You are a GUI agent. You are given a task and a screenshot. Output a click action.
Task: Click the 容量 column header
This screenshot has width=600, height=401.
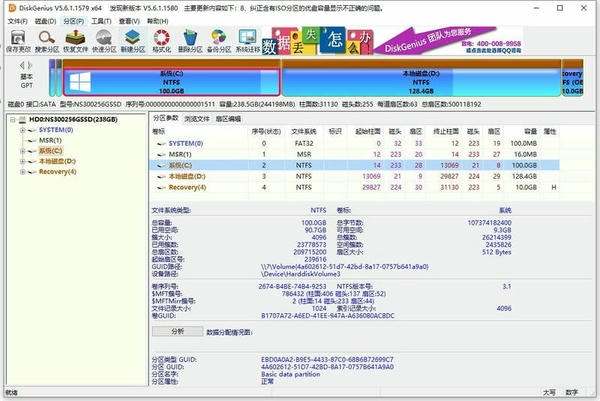click(530, 132)
